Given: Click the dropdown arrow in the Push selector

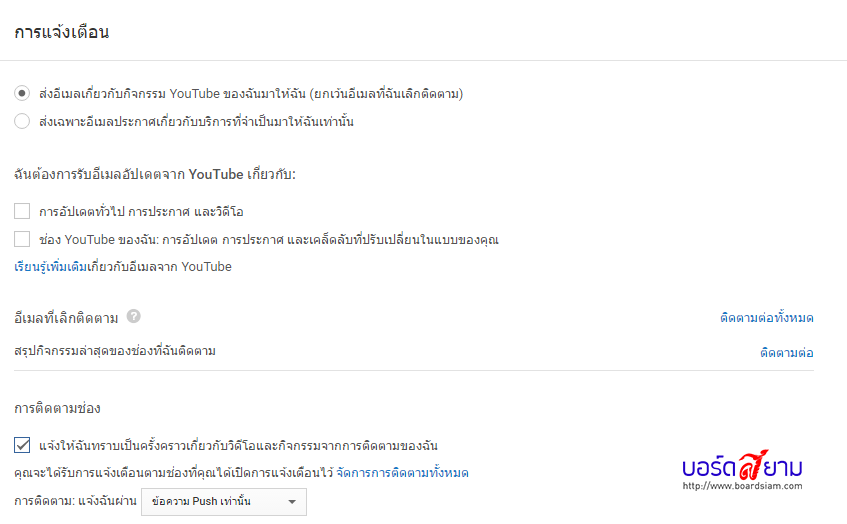Looking at the screenshot, I should click(292, 502).
